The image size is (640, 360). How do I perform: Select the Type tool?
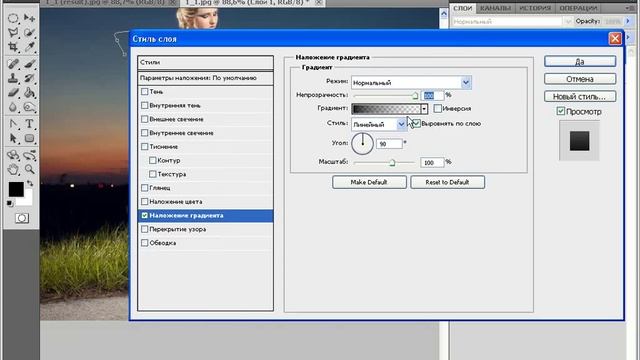(29, 124)
